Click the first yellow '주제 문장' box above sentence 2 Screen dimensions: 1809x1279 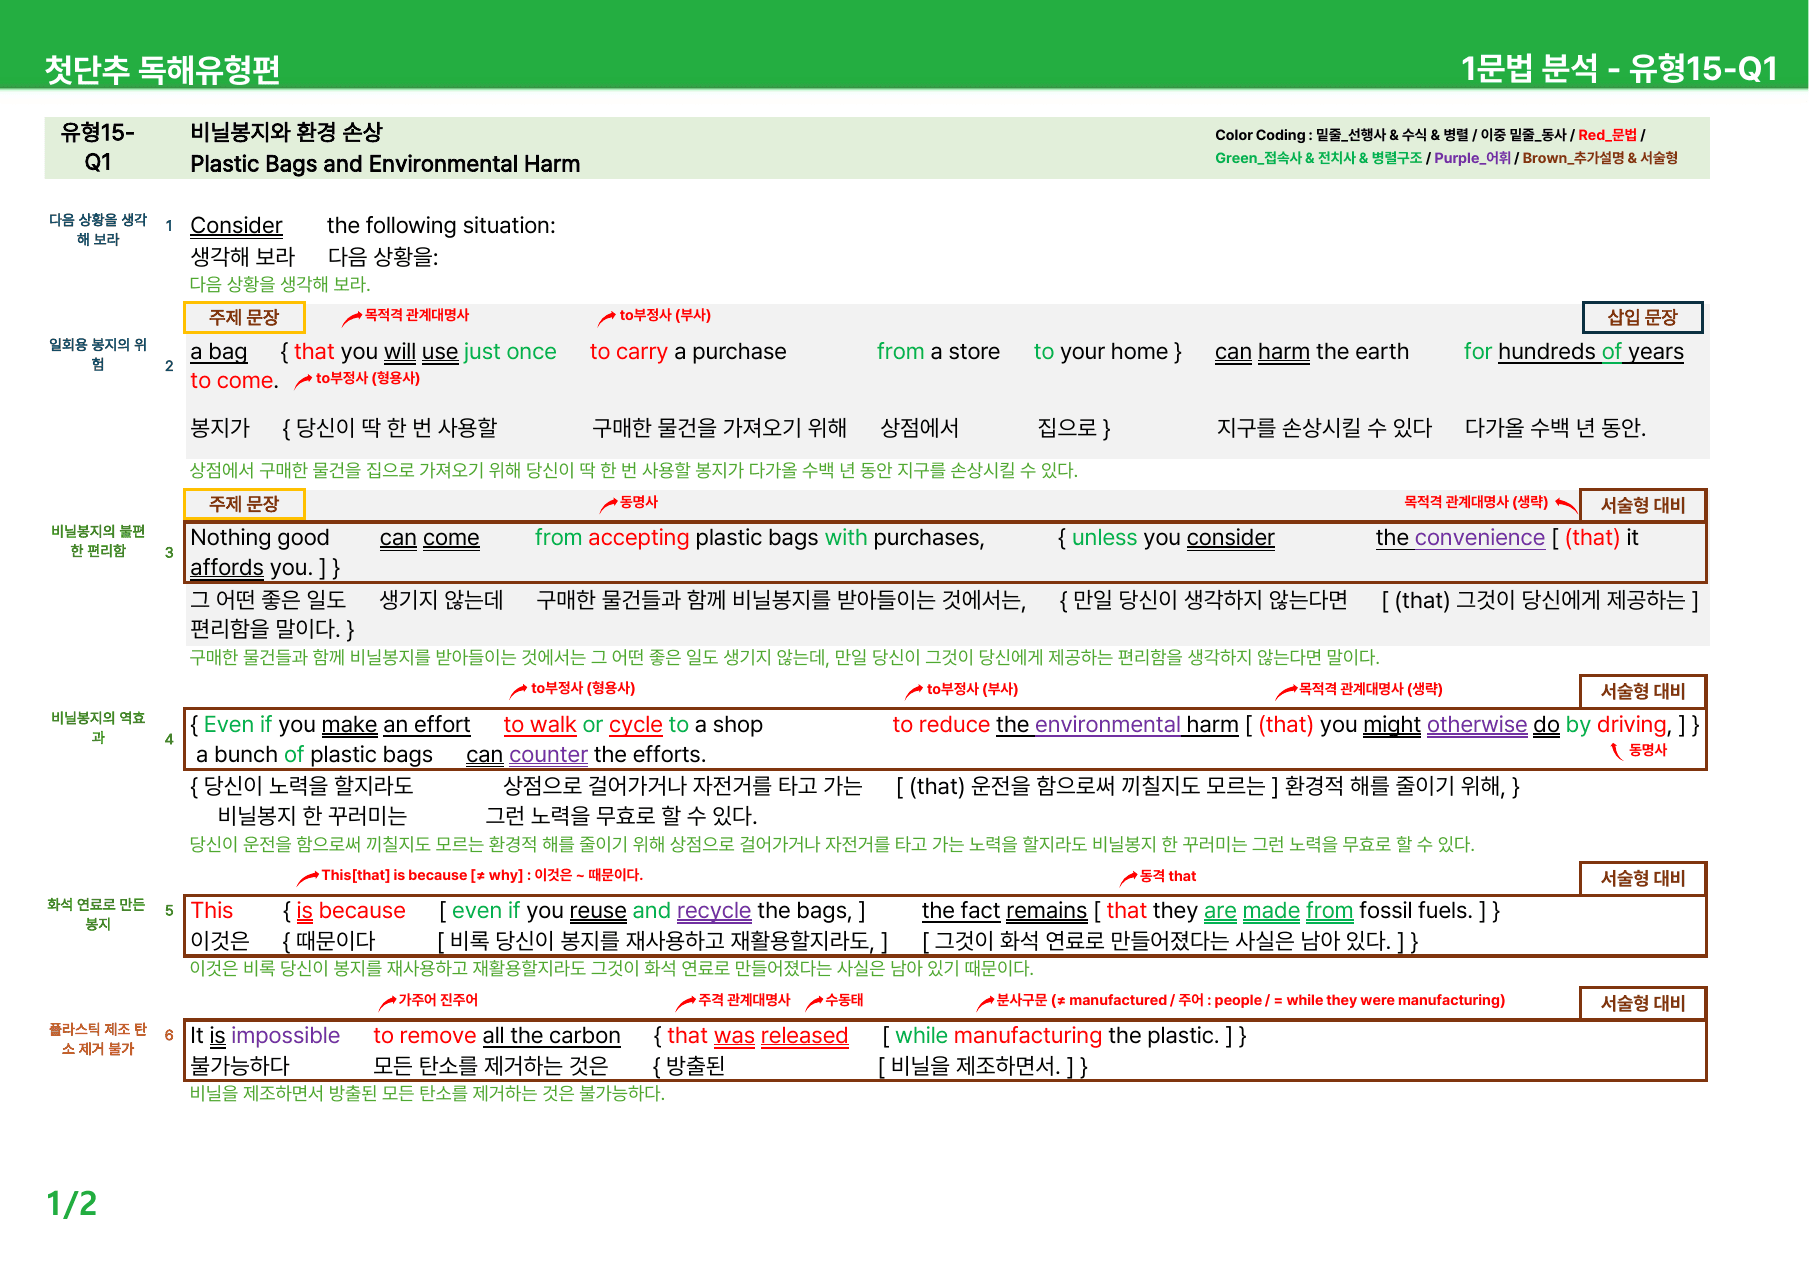(x=244, y=317)
